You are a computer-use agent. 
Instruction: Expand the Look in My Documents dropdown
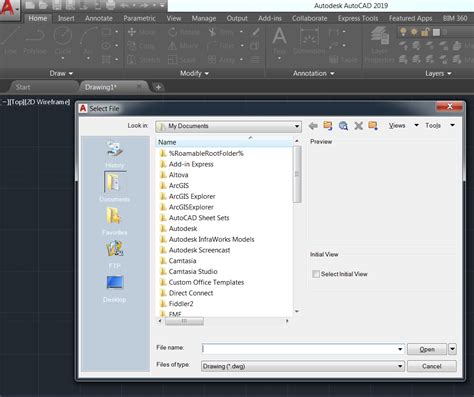pos(228,126)
